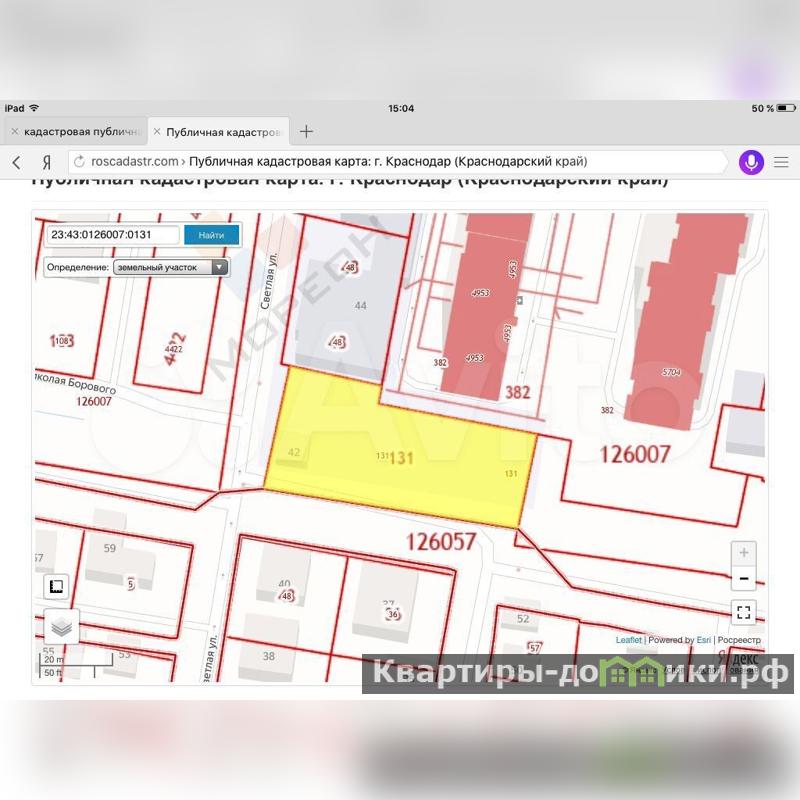Select the Публичная кадастровая tab
This screenshot has width=800, height=800.
pyautogui.click(x=224, y=132)
